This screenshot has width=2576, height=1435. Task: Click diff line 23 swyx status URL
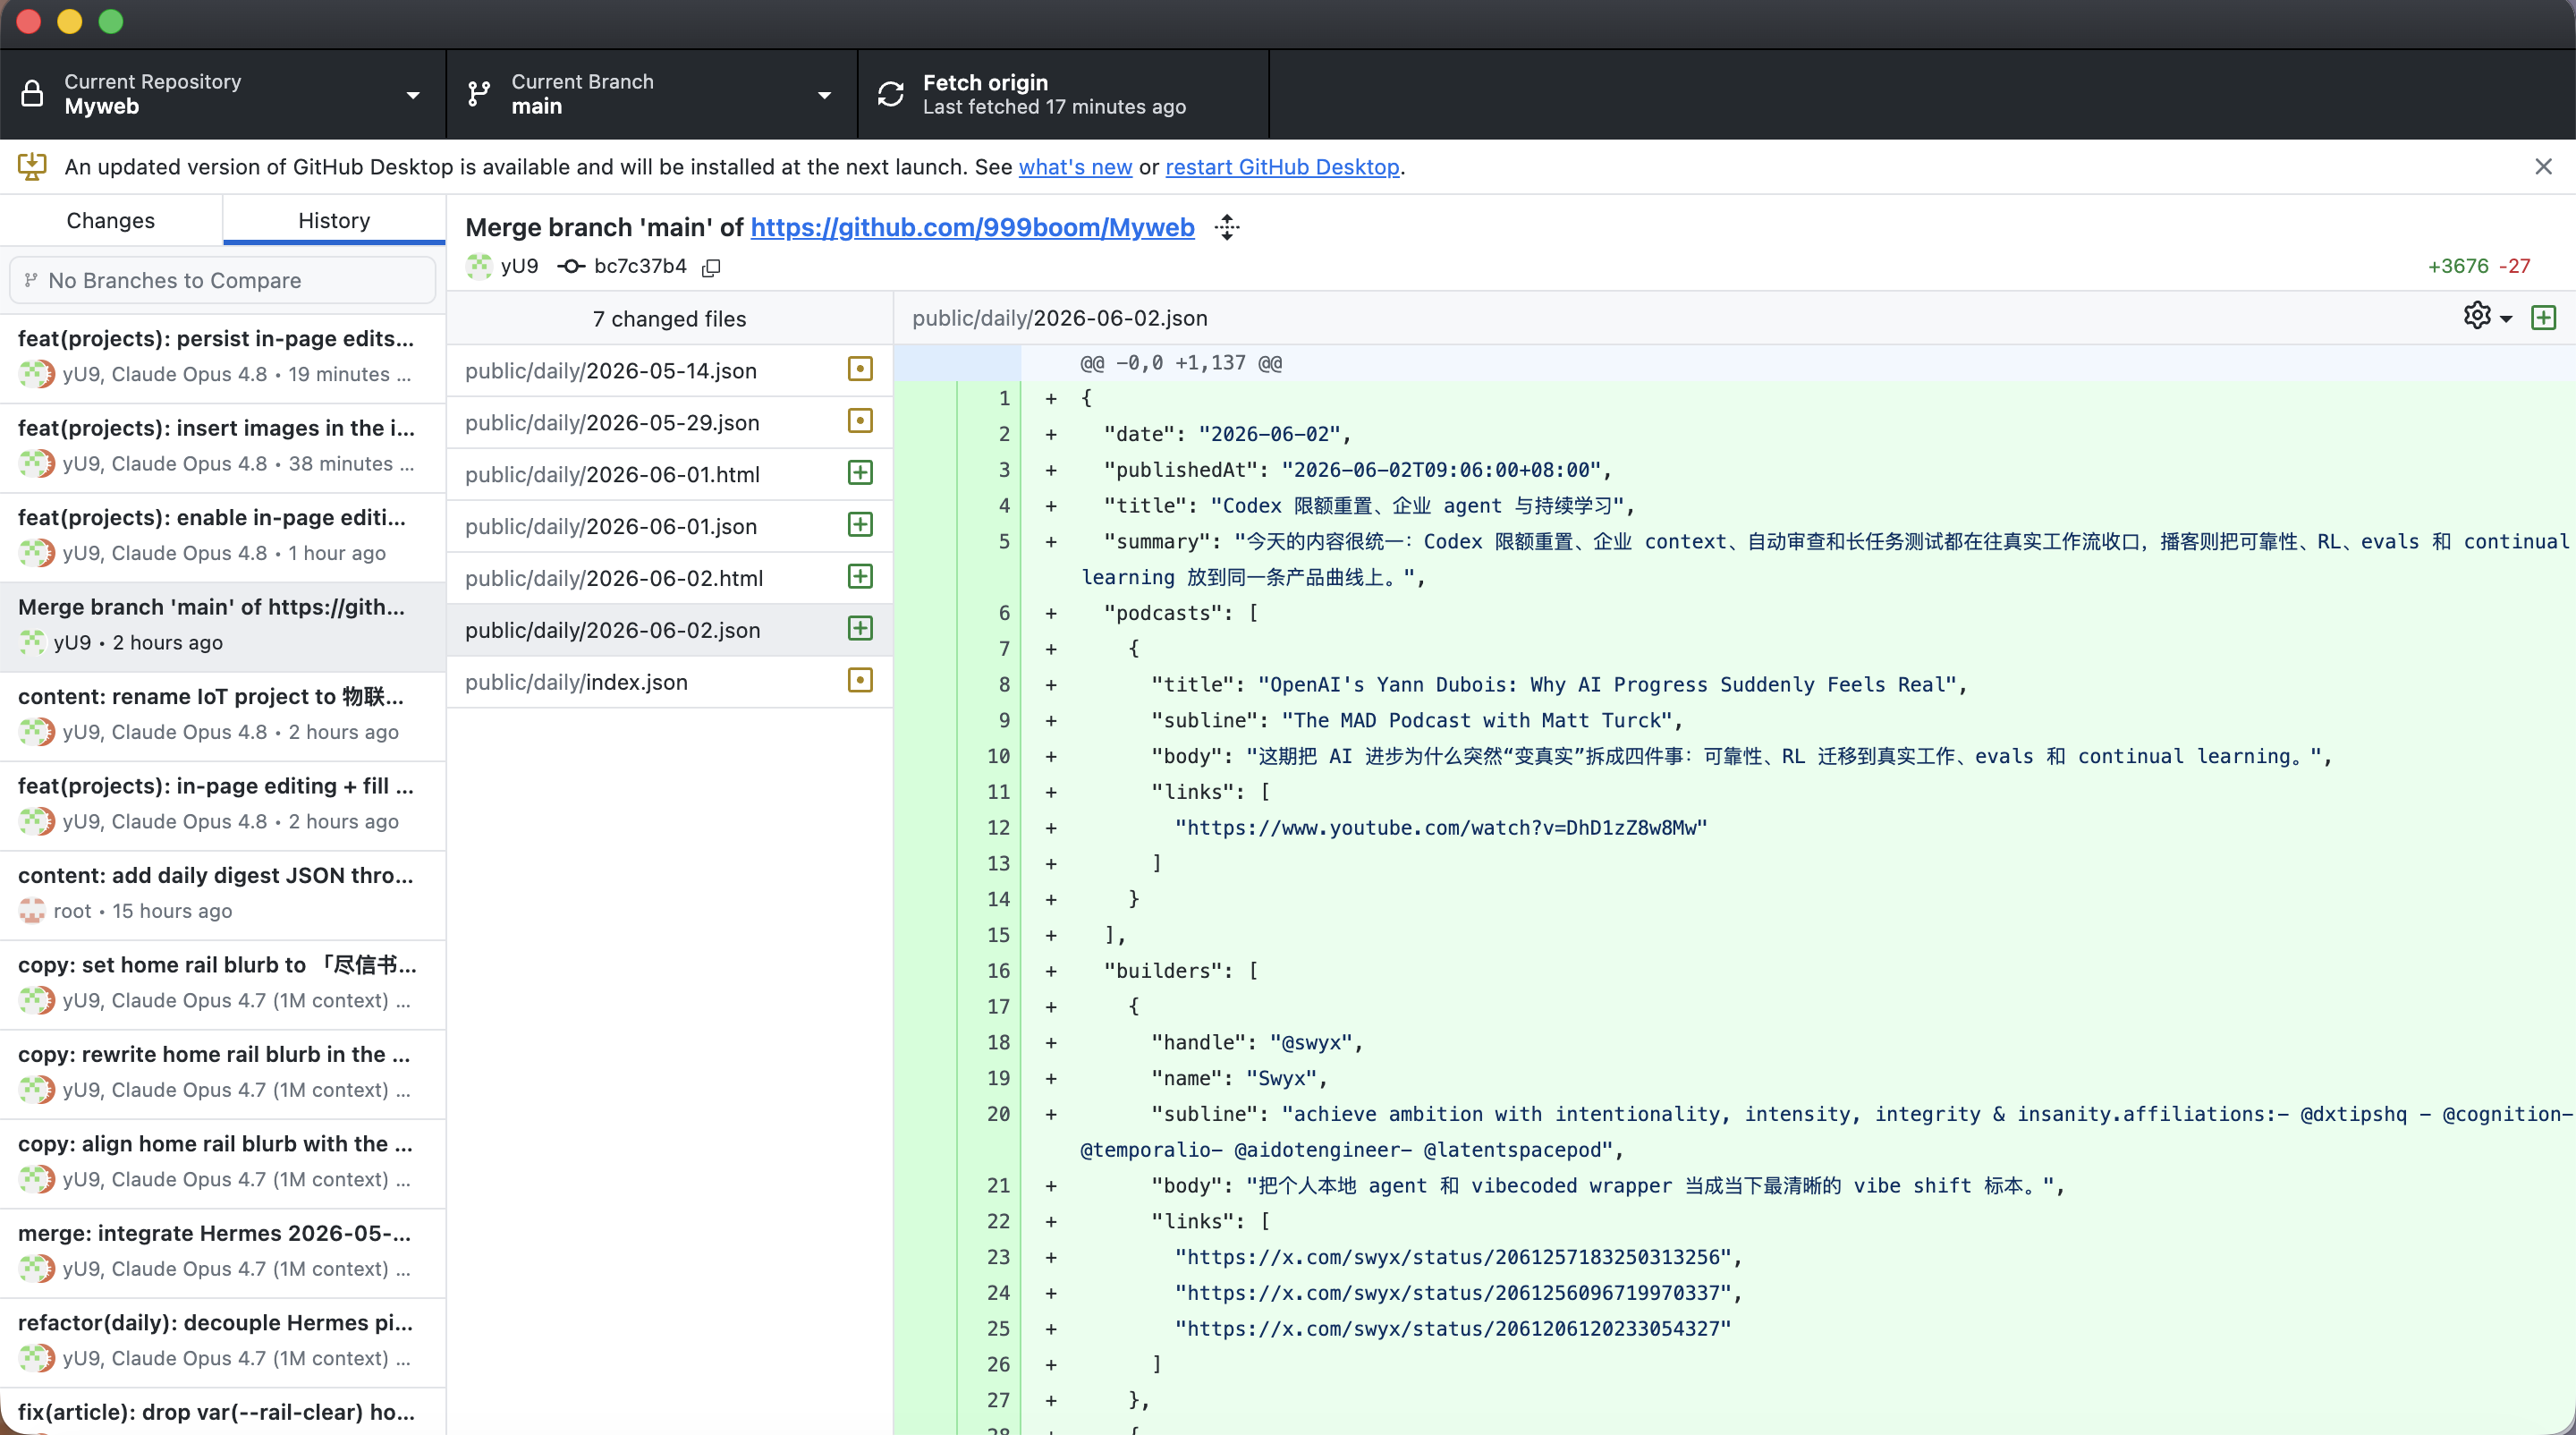point(1734,1257)
